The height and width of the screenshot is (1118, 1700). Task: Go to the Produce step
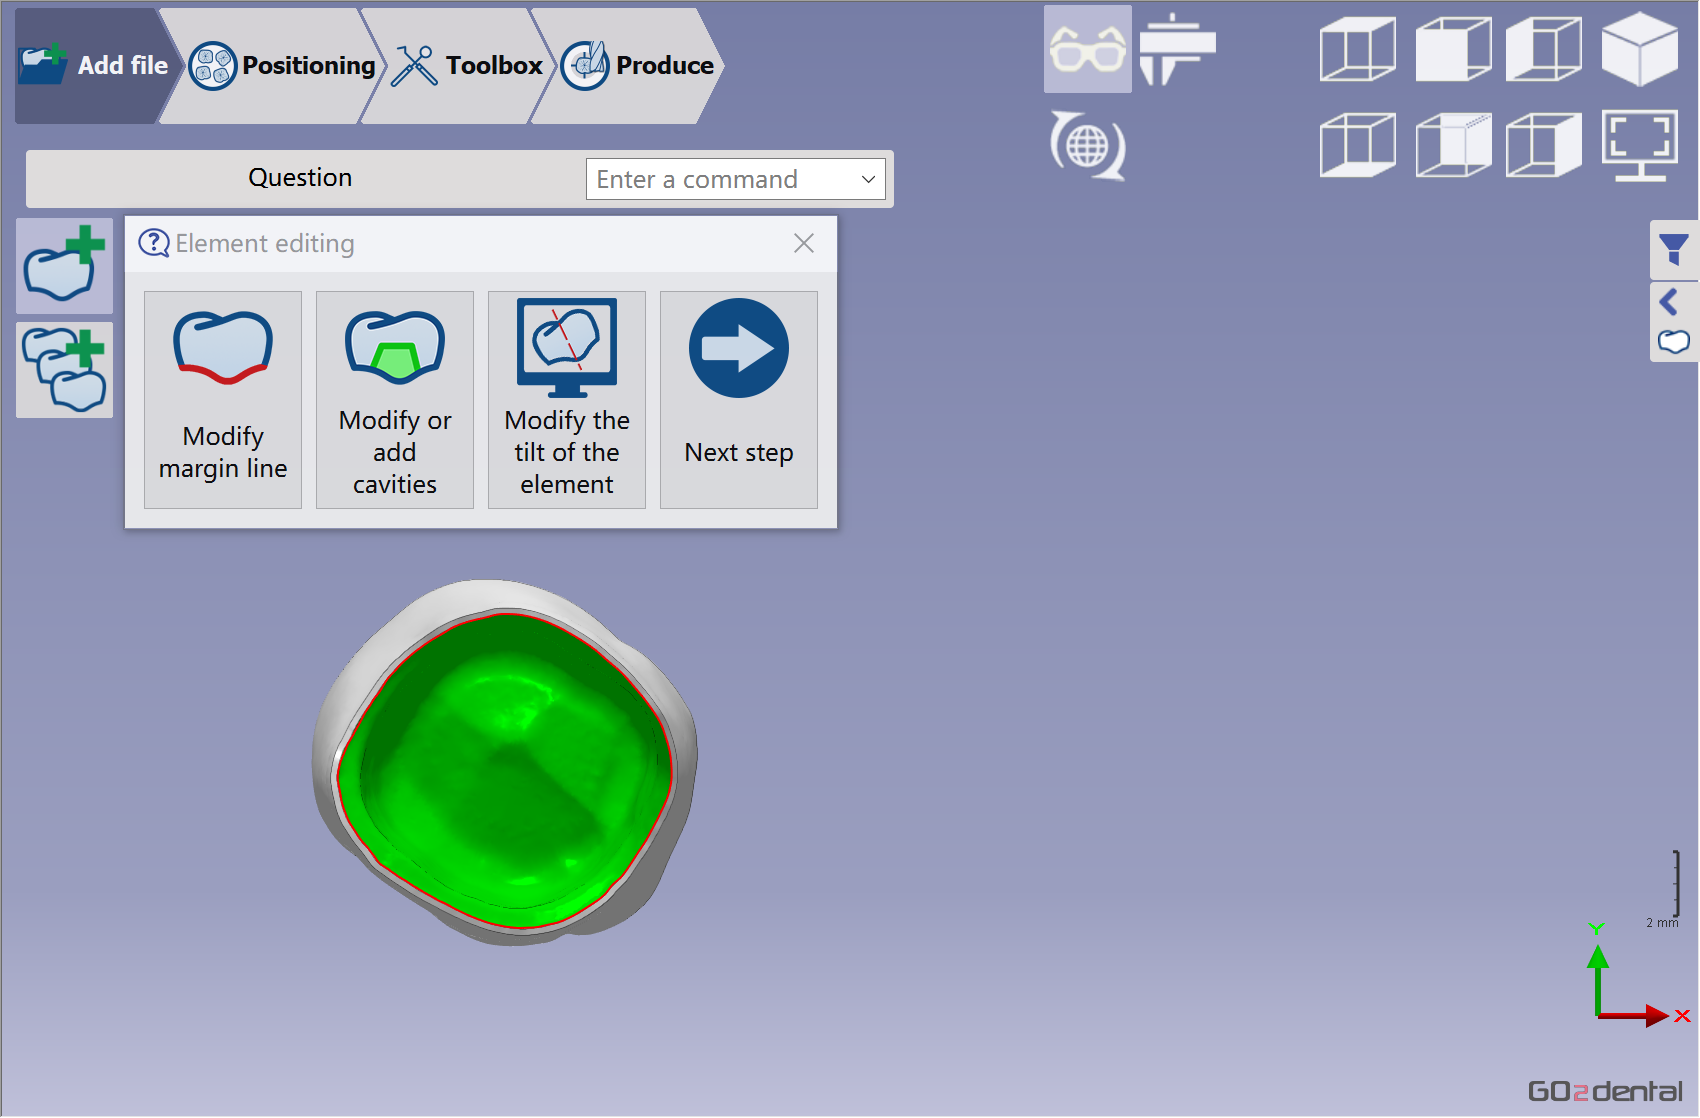click(x=637, y=66)
